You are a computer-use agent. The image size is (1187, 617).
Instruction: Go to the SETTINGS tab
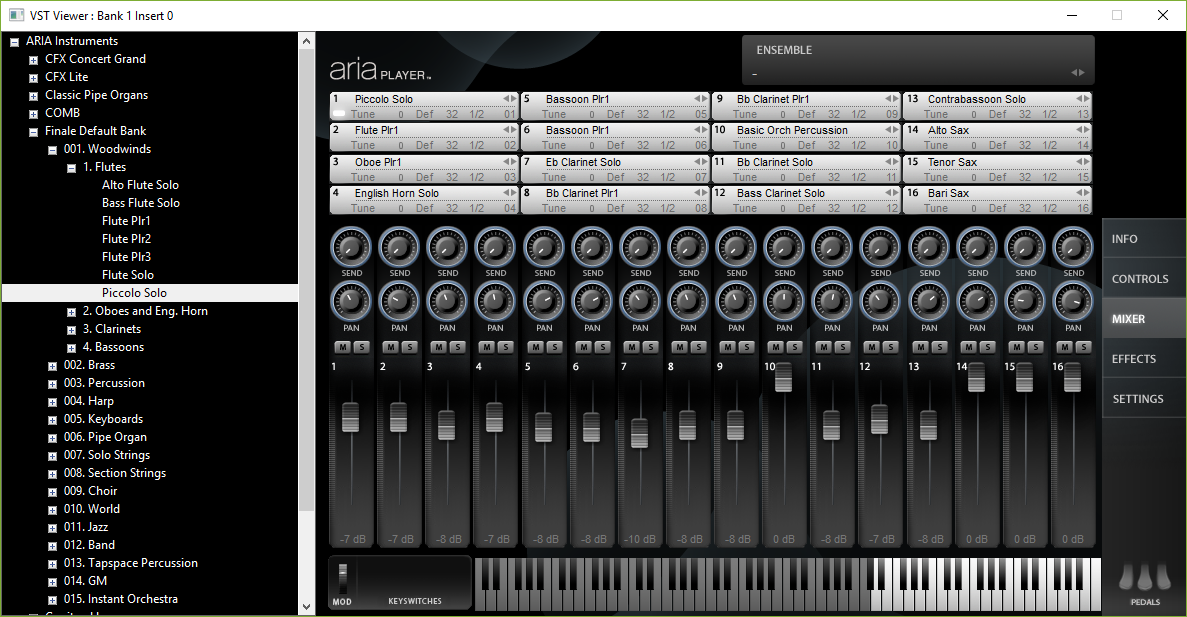coord(1144,399)
